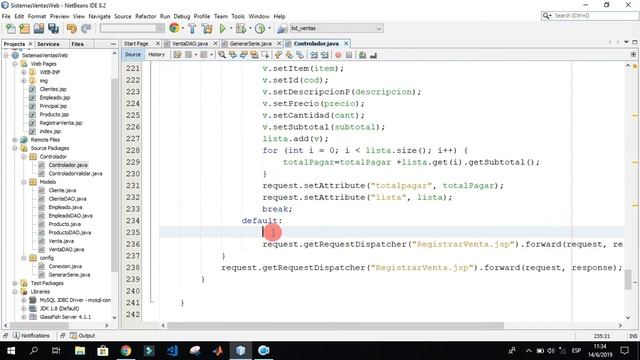Click the Find Selection magnifier icon
Image resolution: width=640 pixels, height=360 pixels.
pos(222,55)
